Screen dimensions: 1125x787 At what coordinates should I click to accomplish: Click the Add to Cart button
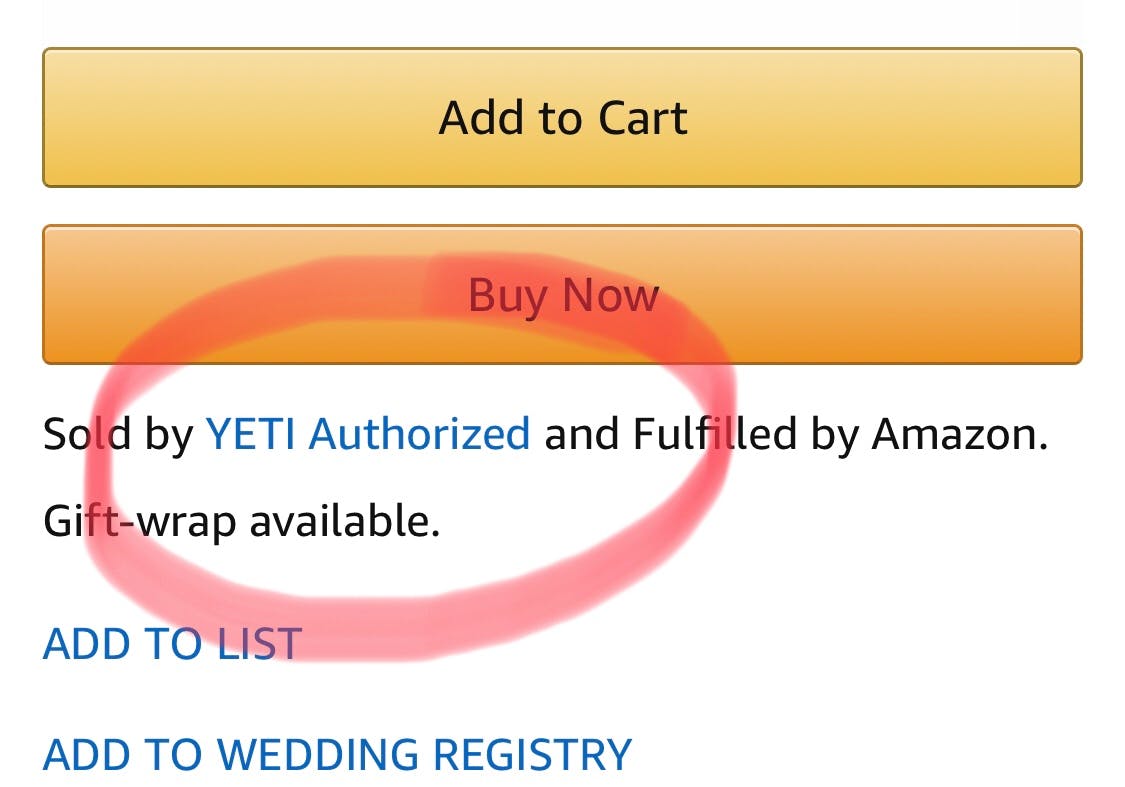point(562,117)
